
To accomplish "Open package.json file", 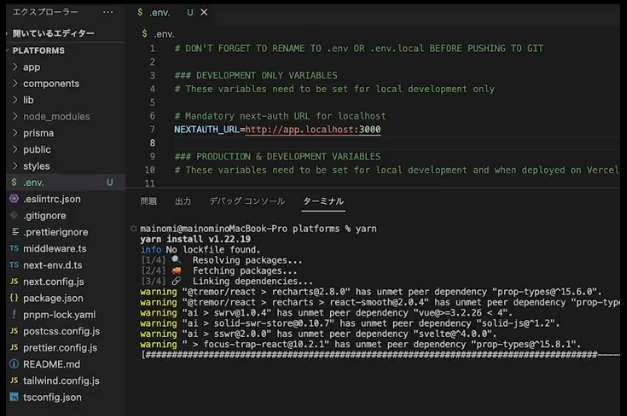I will 52,298.
